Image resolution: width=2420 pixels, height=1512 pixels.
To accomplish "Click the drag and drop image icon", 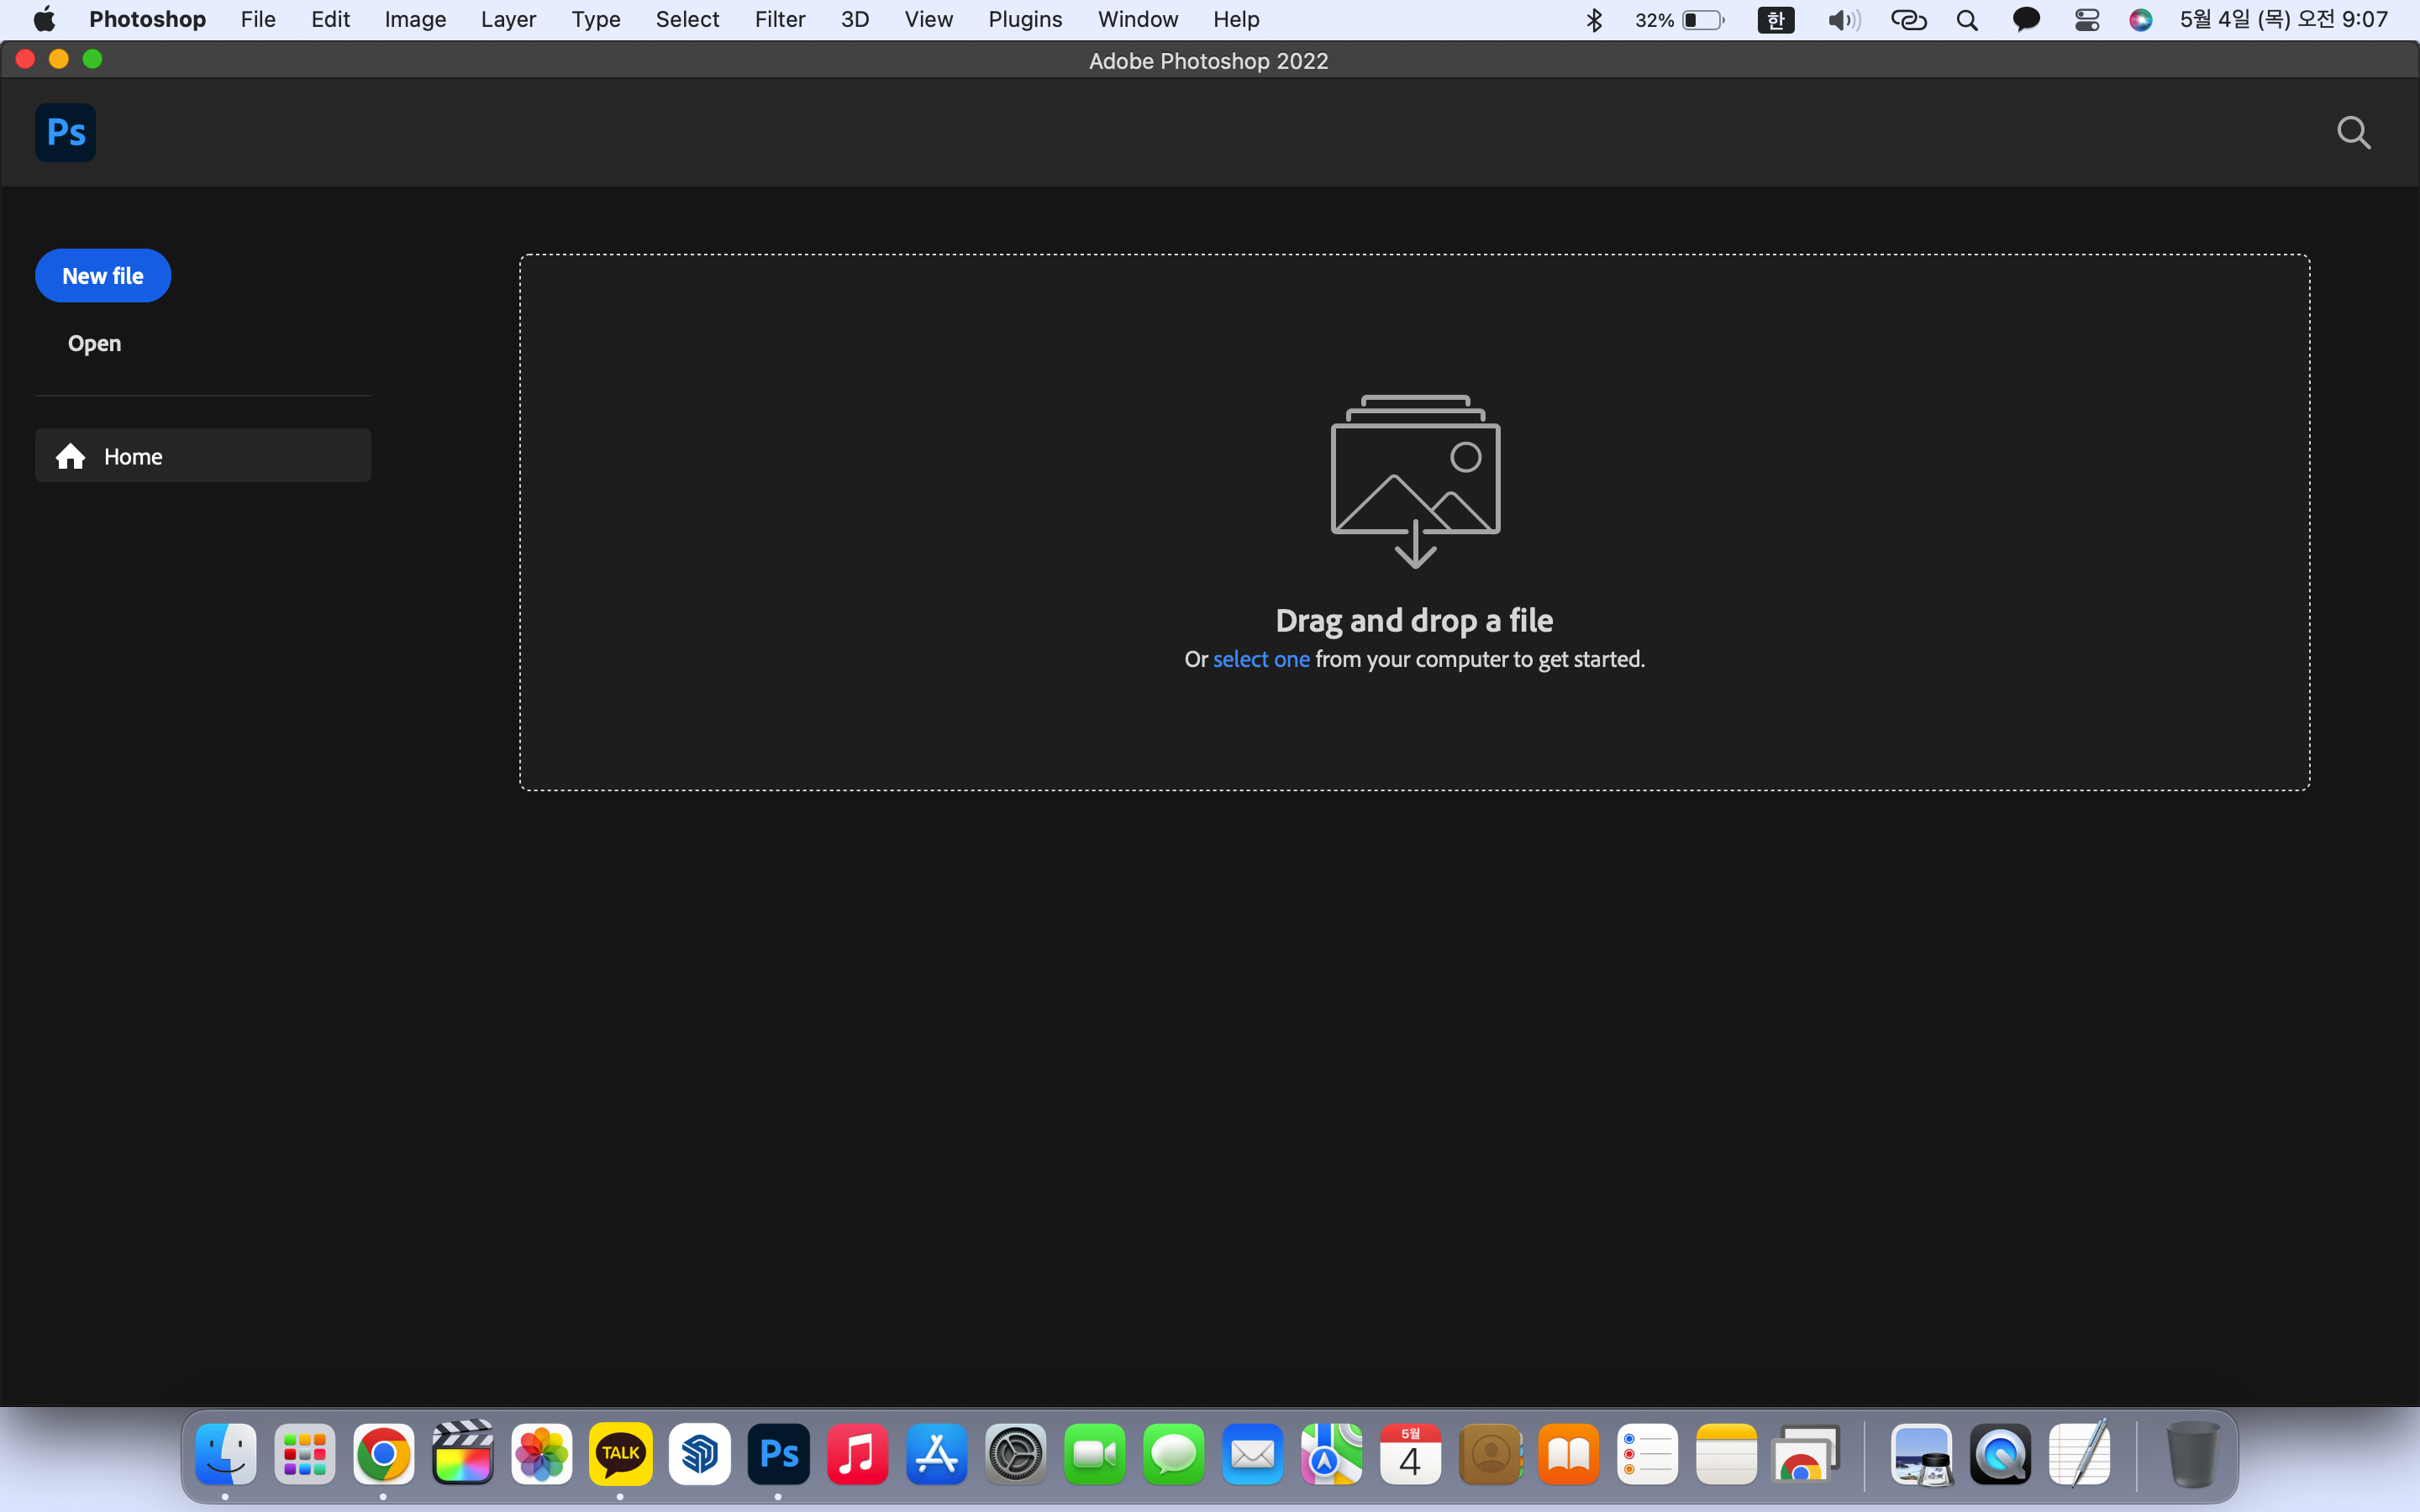I will pyautogui.click(x=1414, y=481).
